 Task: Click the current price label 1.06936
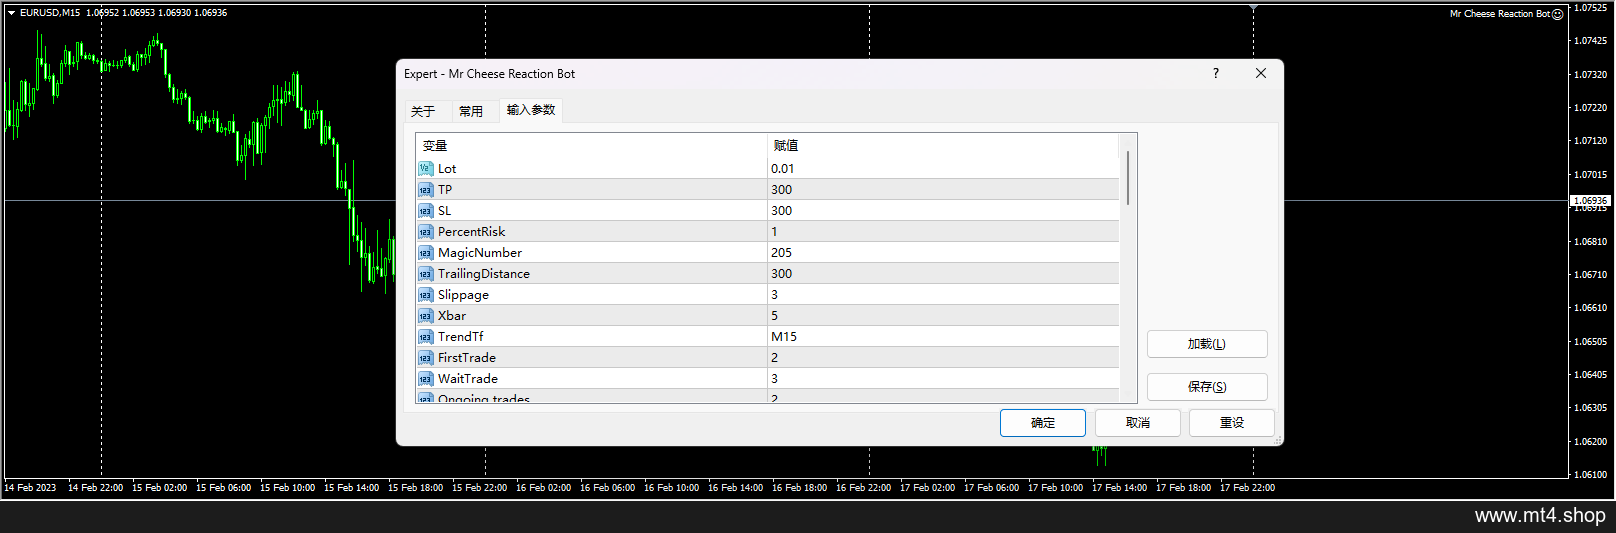tap(1591, 201)
